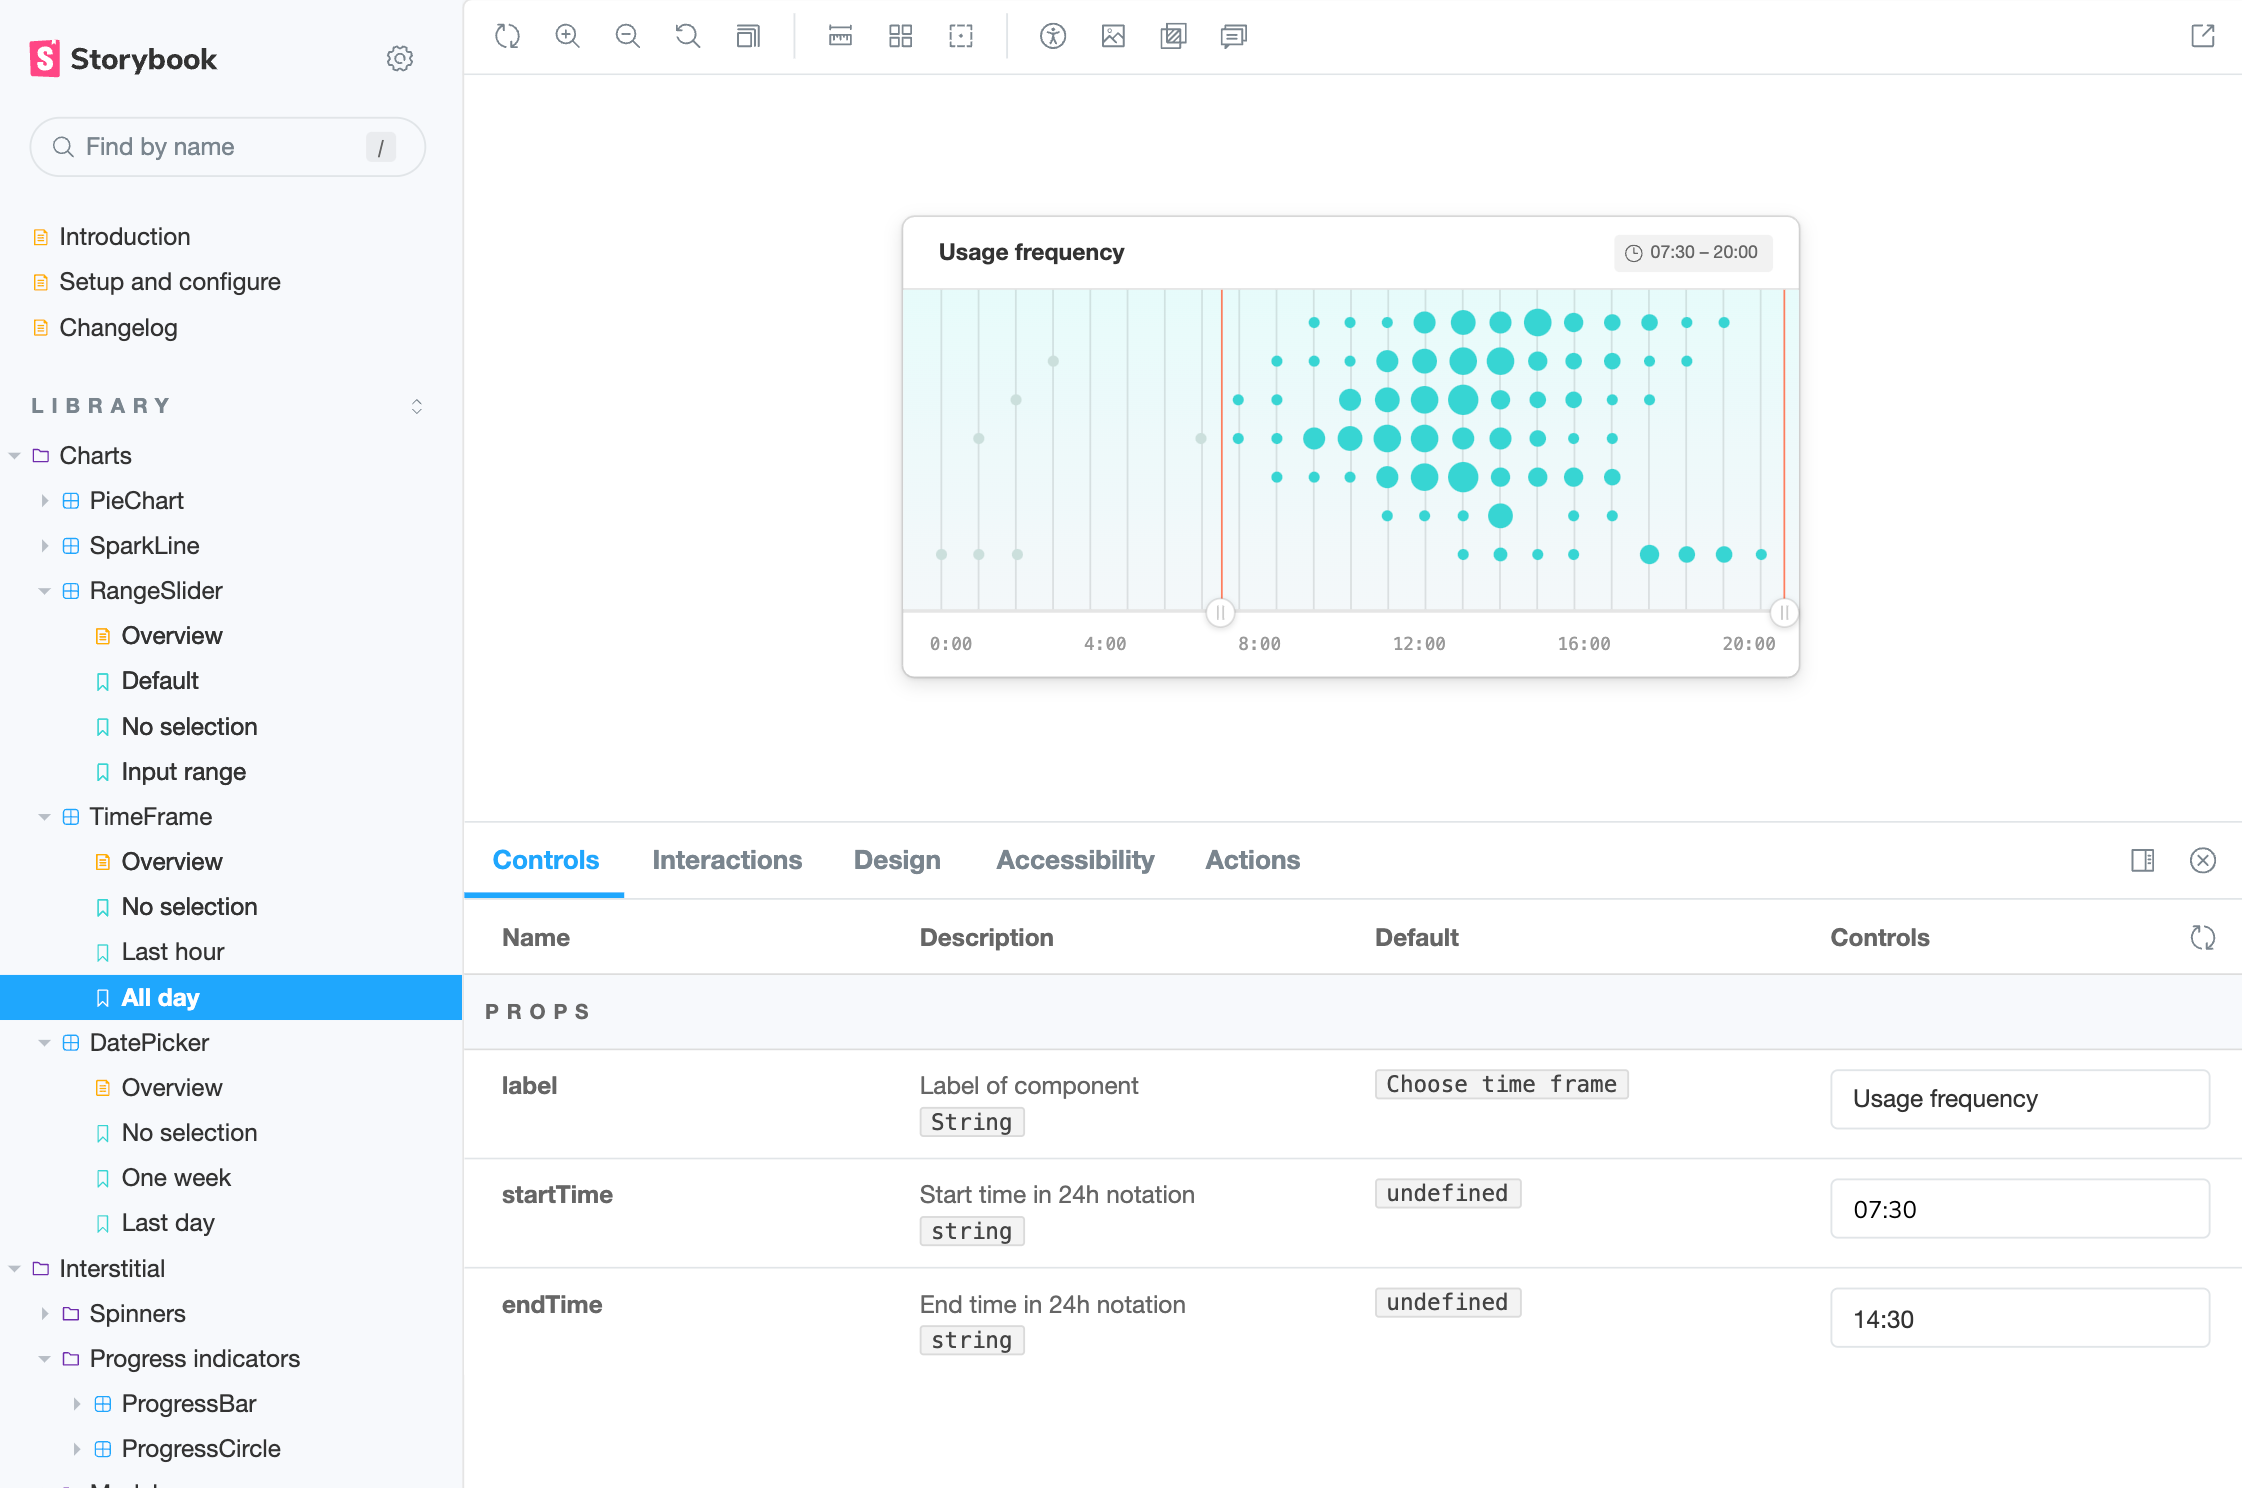Viewport: 2242px width, 1488px height.
Task: Enable the measure ruler tool
Action: point(840,37)
